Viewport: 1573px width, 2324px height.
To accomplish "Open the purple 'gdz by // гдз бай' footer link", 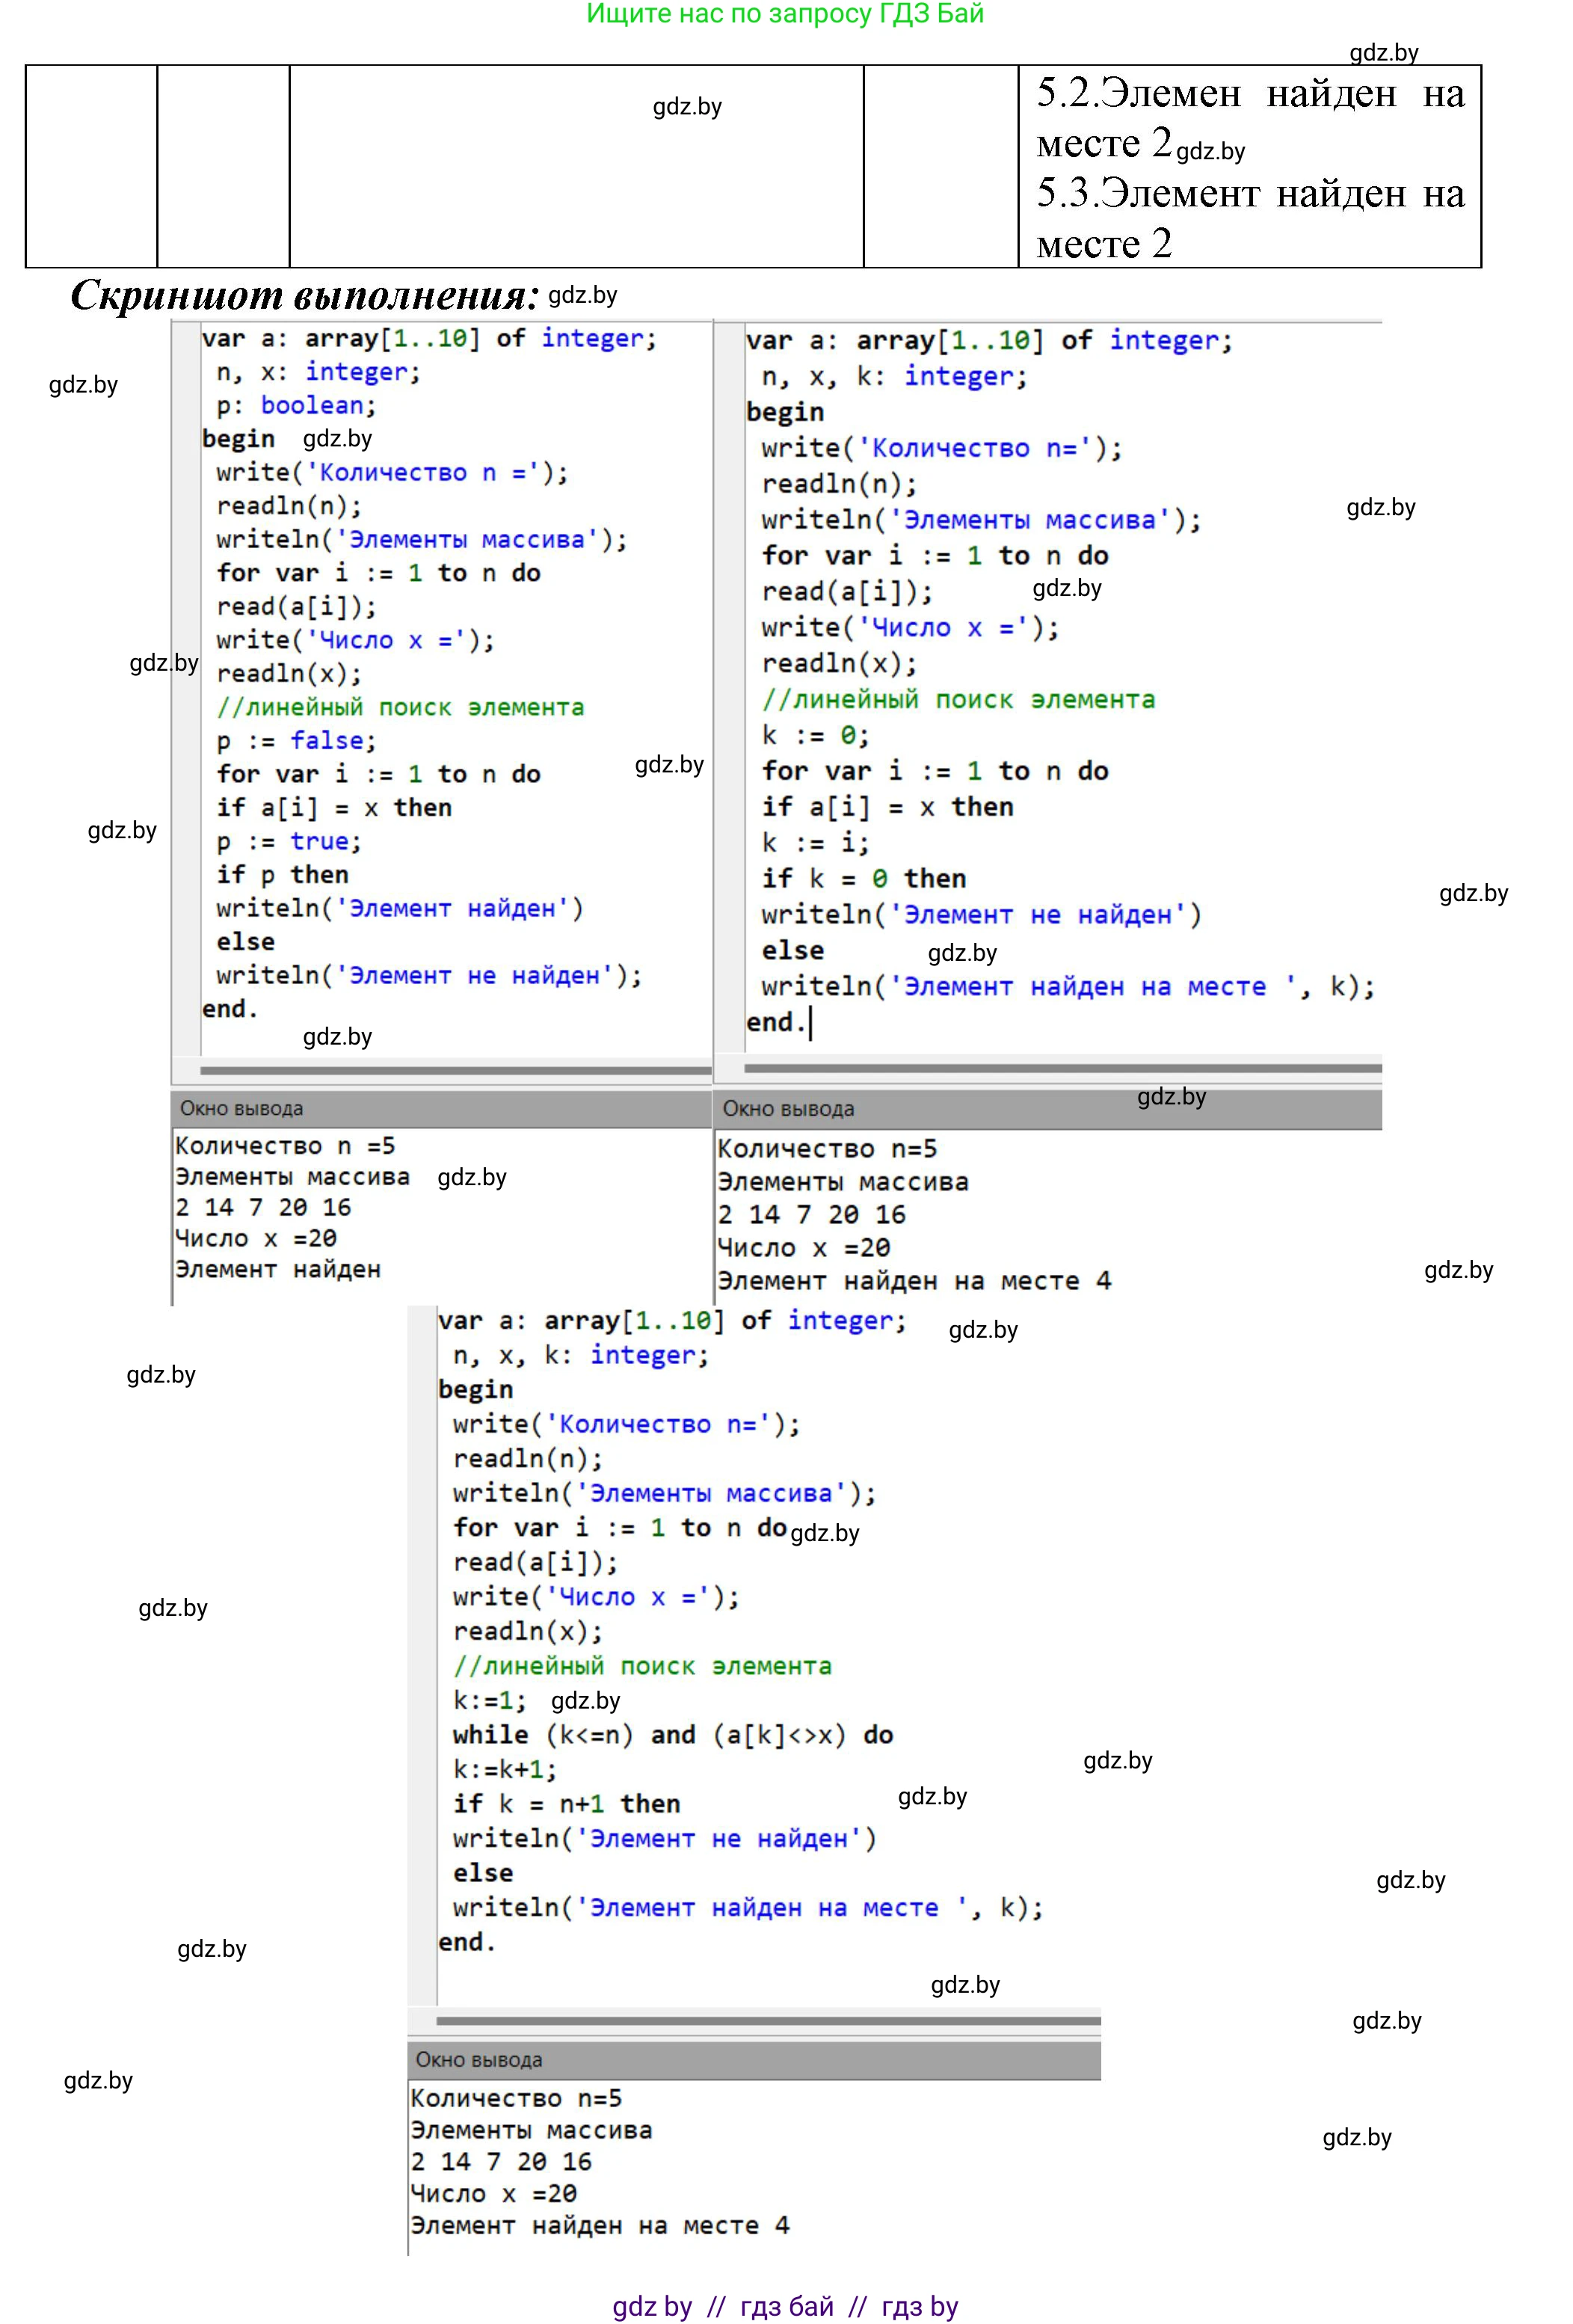I will click(785, 2306).
